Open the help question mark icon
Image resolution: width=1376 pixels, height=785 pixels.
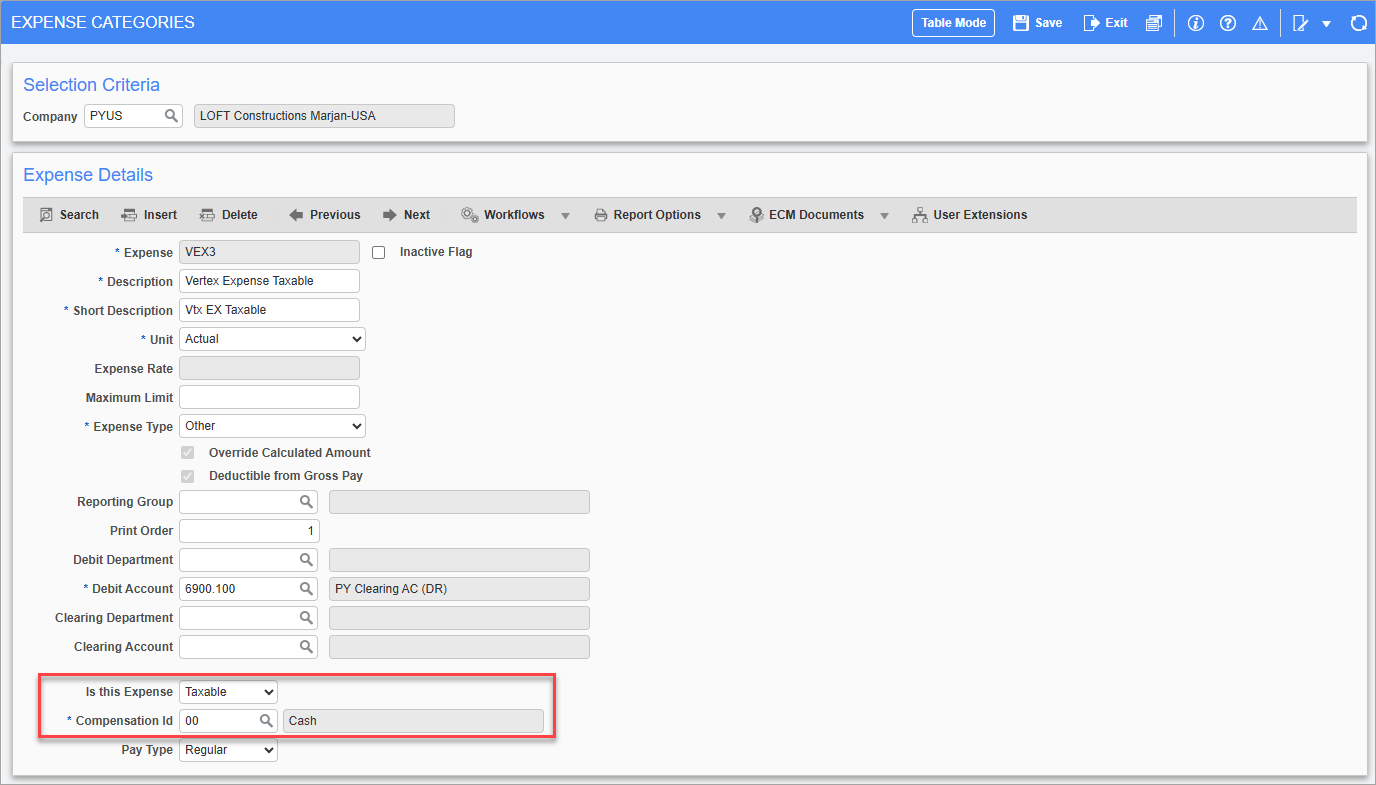pyautogui.click(x=1228, y=23)
